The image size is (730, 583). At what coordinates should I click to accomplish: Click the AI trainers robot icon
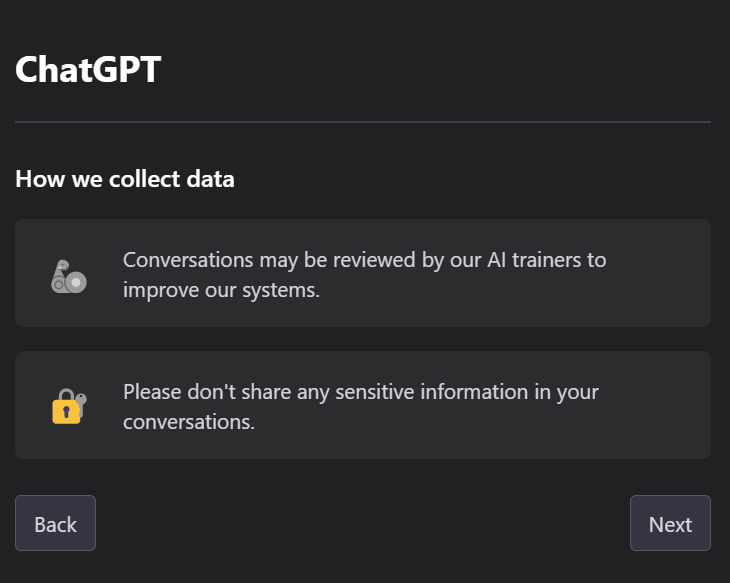pos(69,275)
